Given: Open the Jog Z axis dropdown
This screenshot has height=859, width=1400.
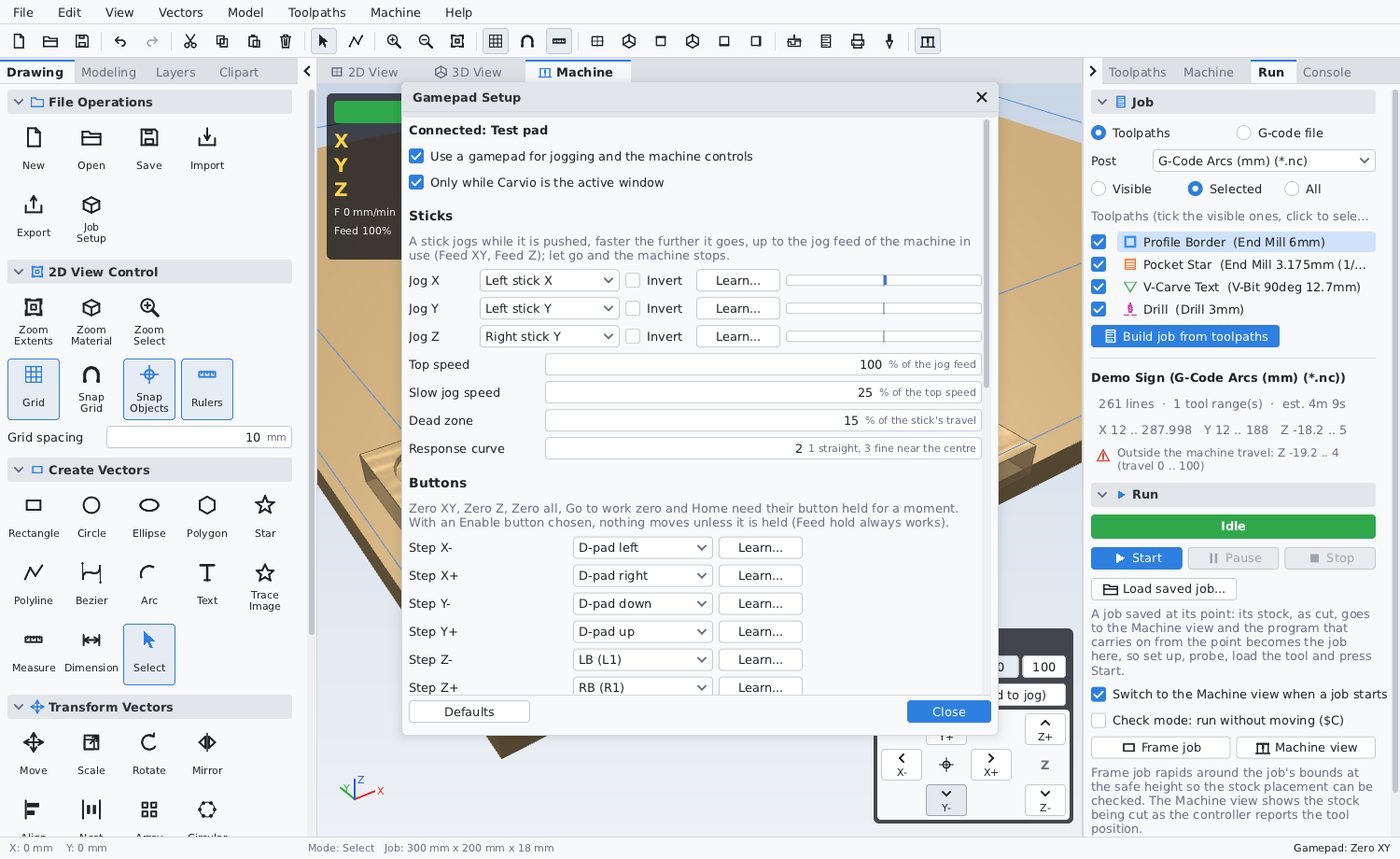Looking at the screenshot, I should (549, 336).
